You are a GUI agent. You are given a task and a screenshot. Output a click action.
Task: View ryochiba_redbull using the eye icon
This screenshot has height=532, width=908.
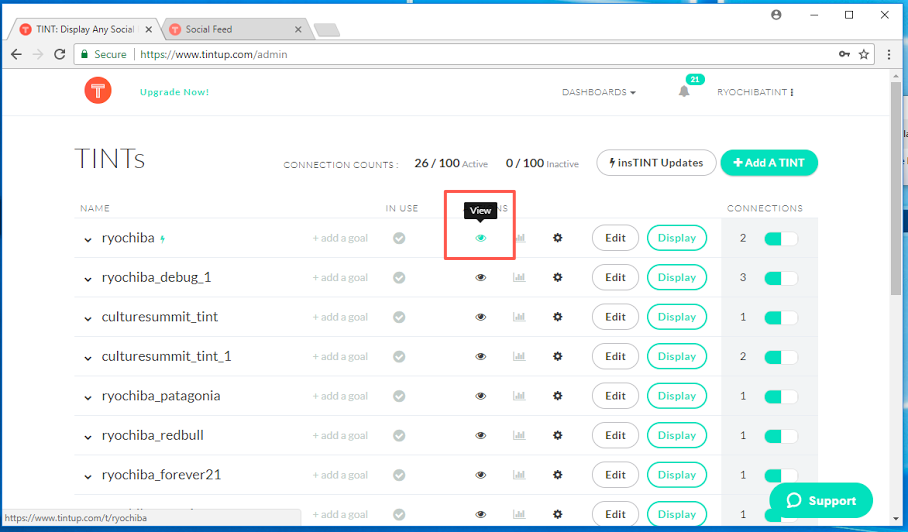[x=481, y=435]
